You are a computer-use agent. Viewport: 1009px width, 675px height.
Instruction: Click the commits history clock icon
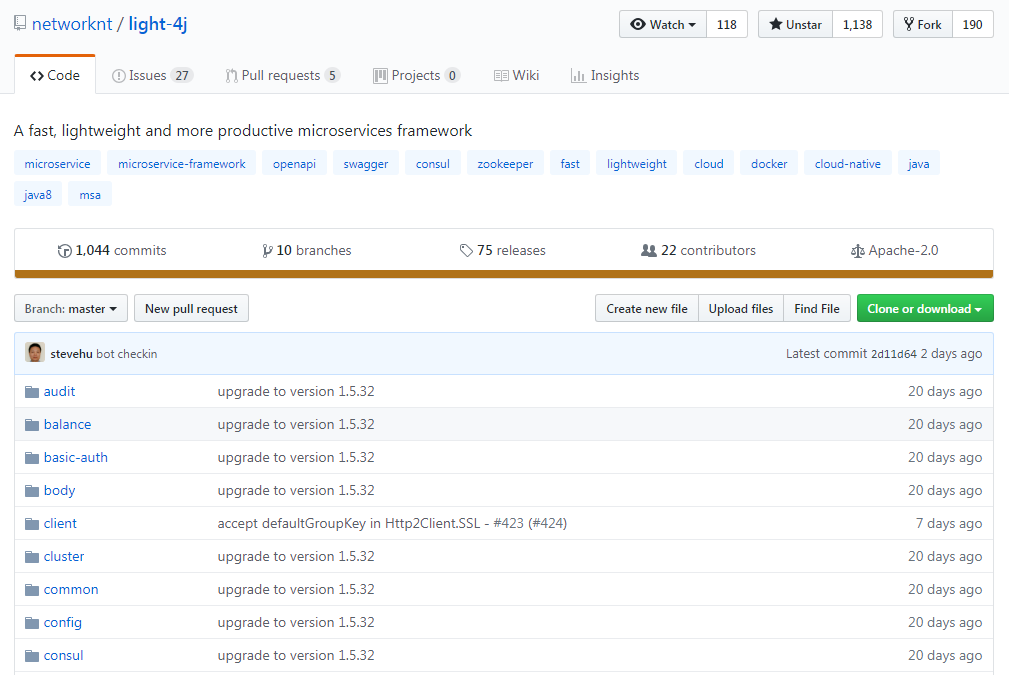pos(65,251)
